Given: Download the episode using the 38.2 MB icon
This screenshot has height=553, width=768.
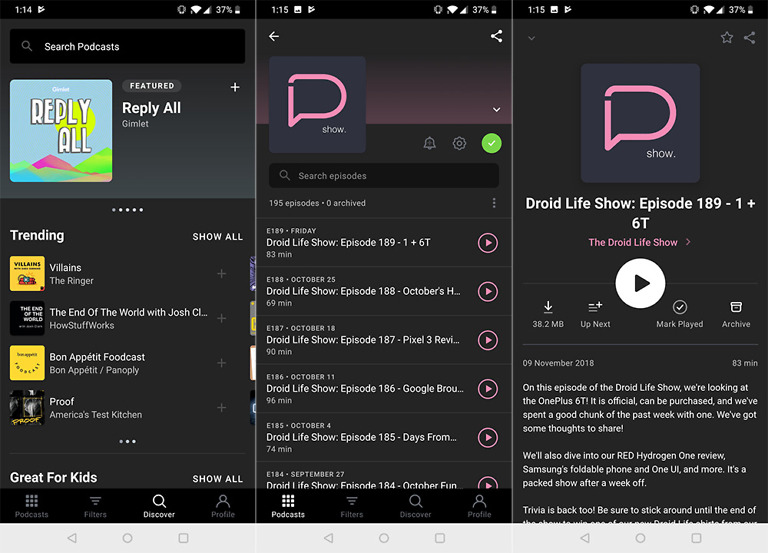Looking at the screenshot, I should pyautogui.click(x=547, y=313).
